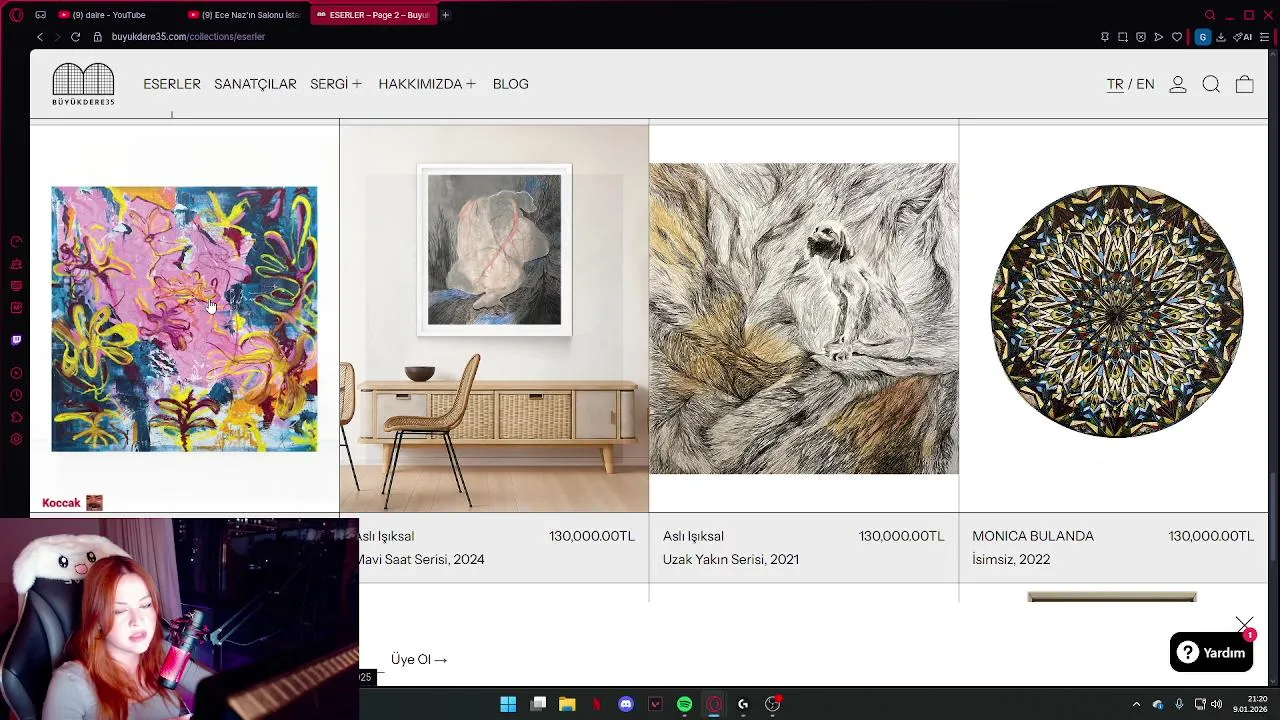Switch language to EN
Image resolution: width=1280 pixels, height=720 pixels.
(1145, 84)
